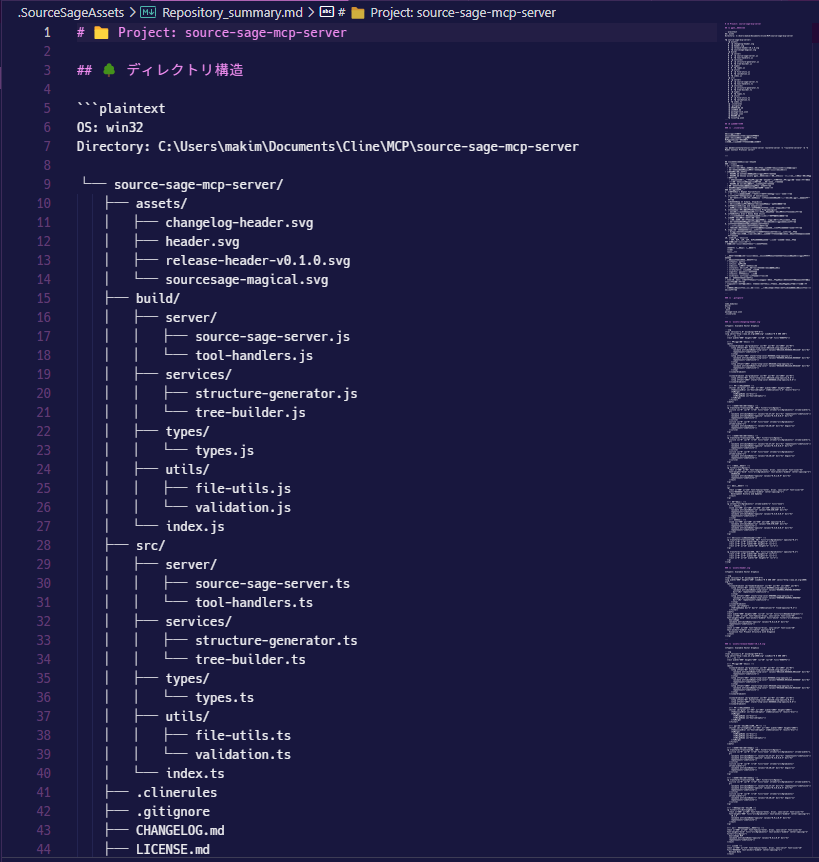Click line number 28 in the gutter
The height and width of the screenshot is (862, 819).
(42, 546)
